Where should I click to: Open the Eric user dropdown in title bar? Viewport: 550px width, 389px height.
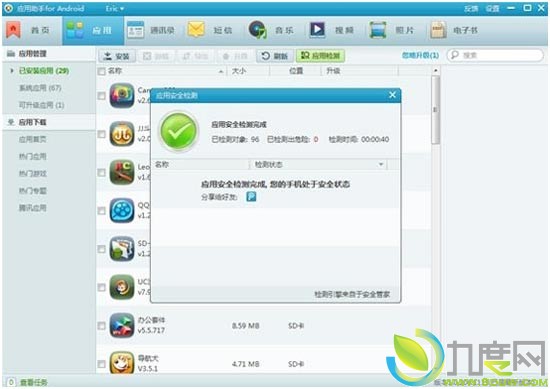pos(115,8)
